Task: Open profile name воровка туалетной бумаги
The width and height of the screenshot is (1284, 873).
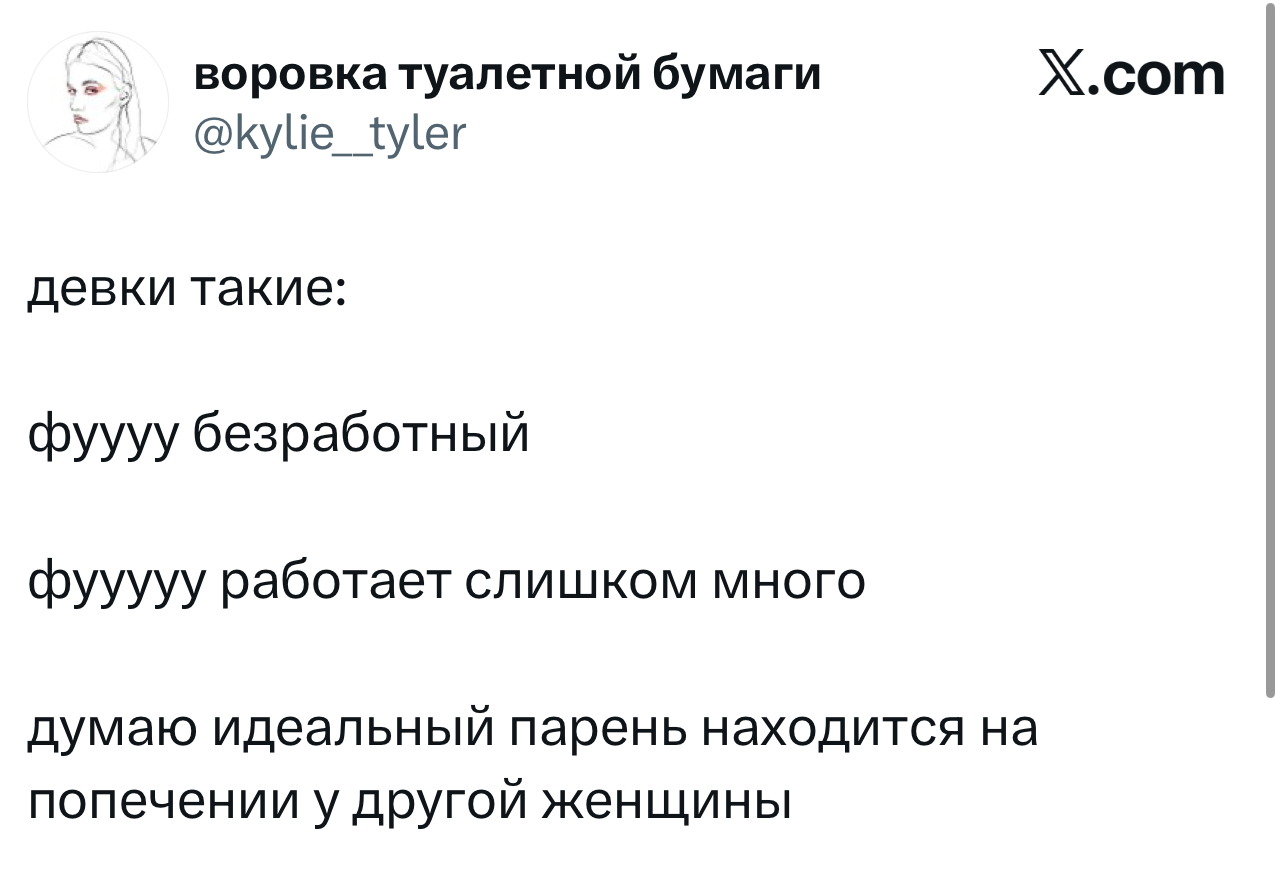Action: 507,74
